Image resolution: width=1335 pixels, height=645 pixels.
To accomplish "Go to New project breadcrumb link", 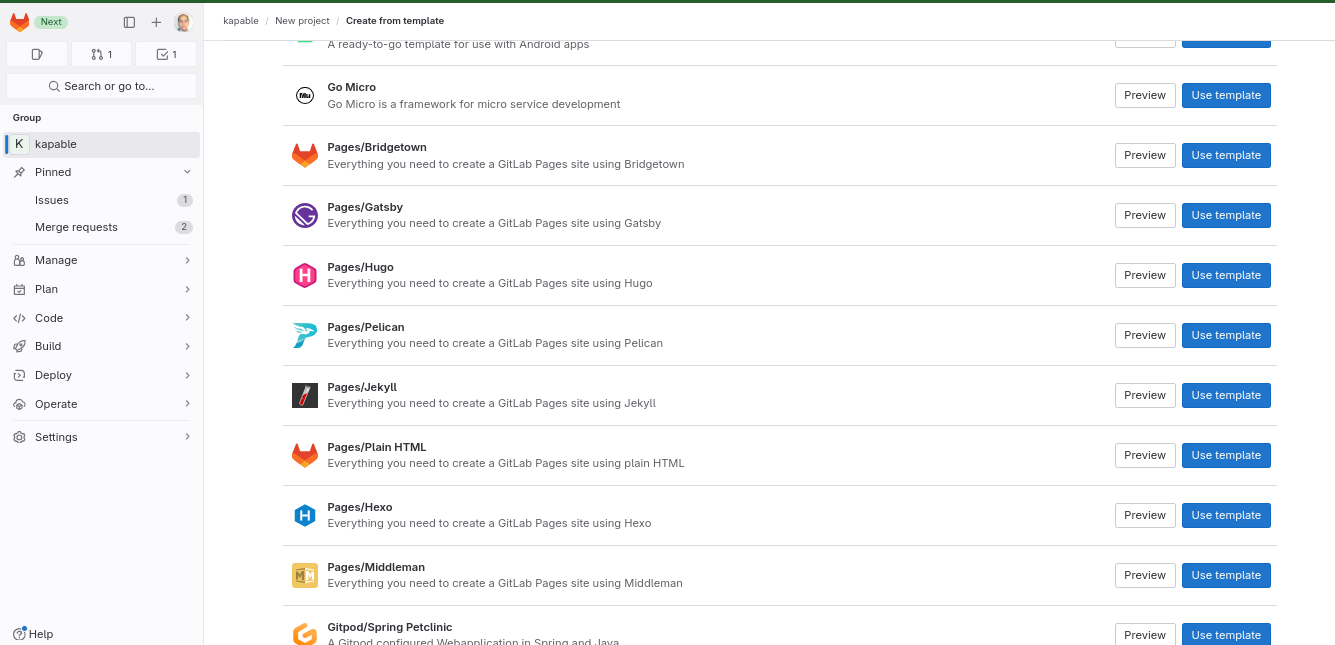I will pyautogui.click(x=303, y=21).
